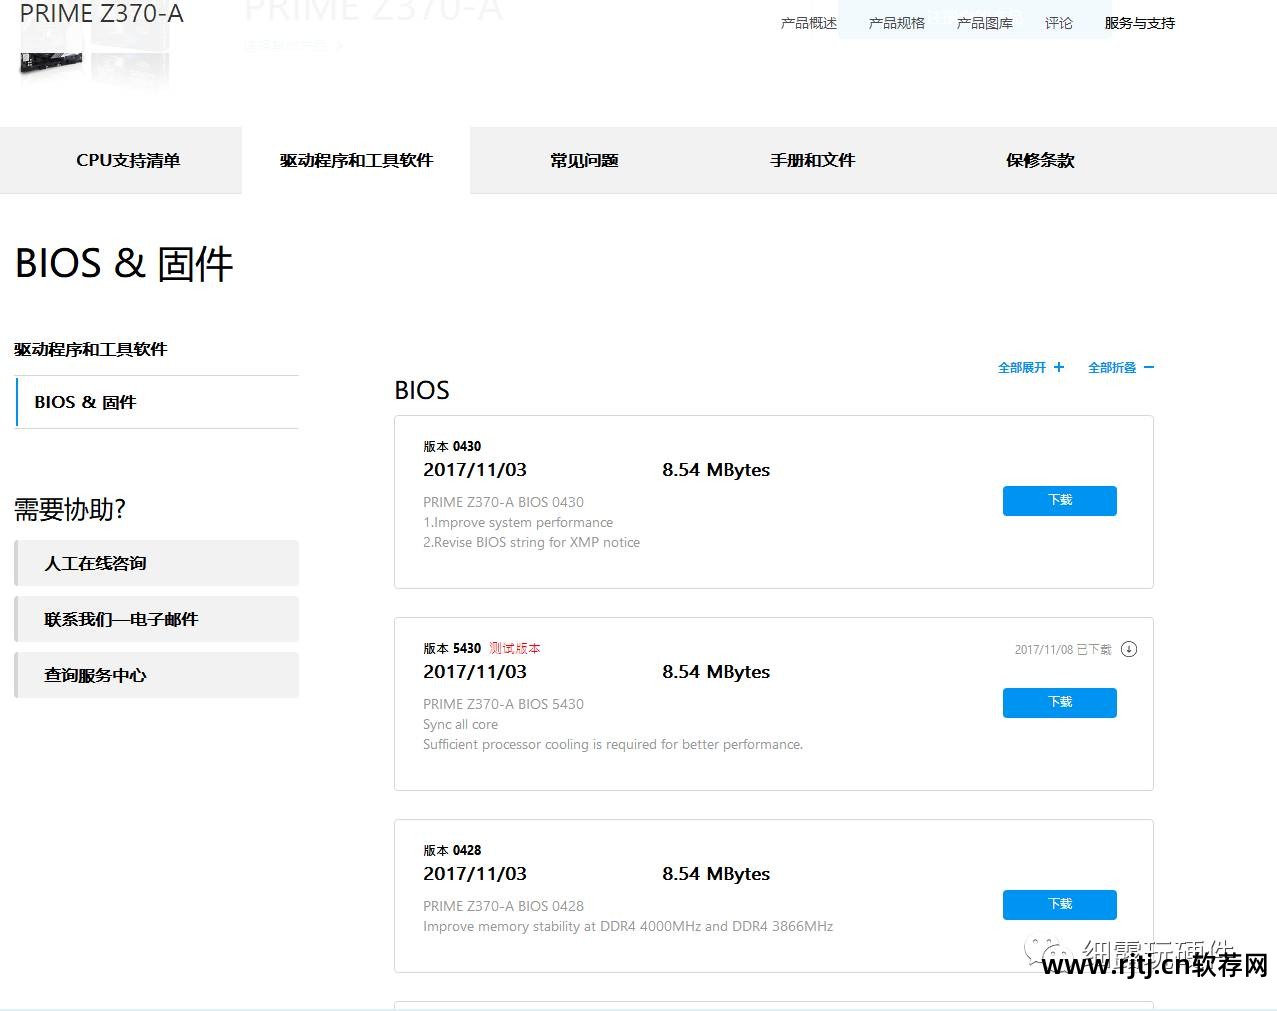
Task: Click 服务与支持 in top navigation
Action: click(x=1139, y=23)
